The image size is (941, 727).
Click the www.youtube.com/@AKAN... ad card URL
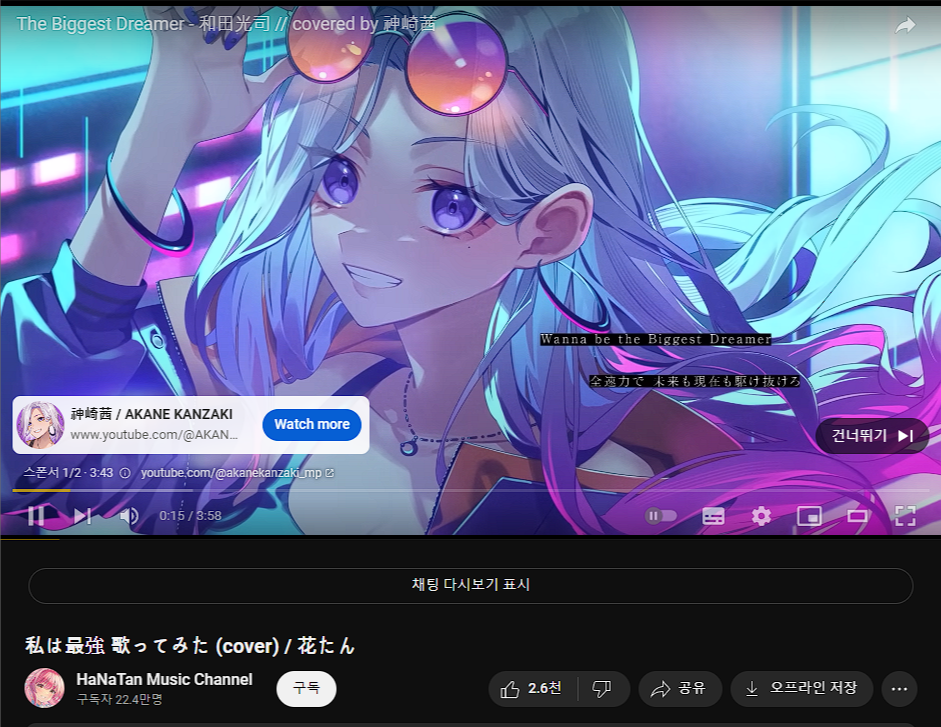coord(154,435)
